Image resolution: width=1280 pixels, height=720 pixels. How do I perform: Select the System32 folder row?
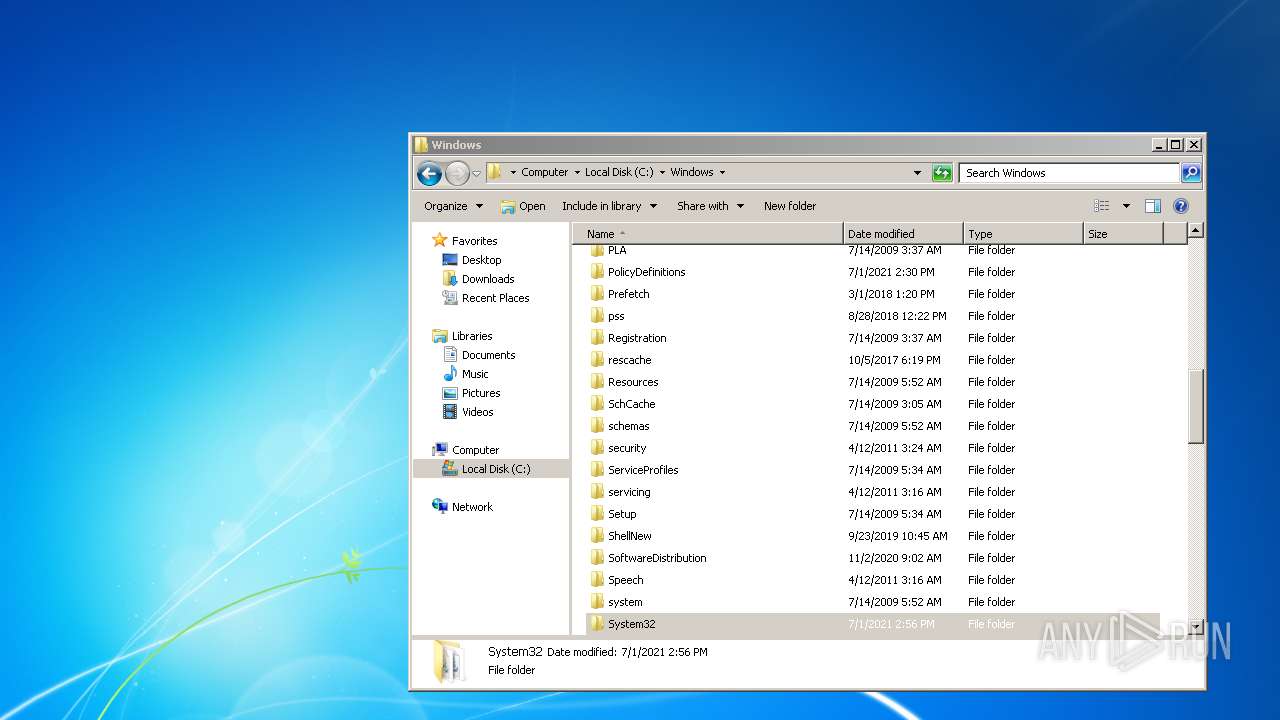click(x=872, y=624)
